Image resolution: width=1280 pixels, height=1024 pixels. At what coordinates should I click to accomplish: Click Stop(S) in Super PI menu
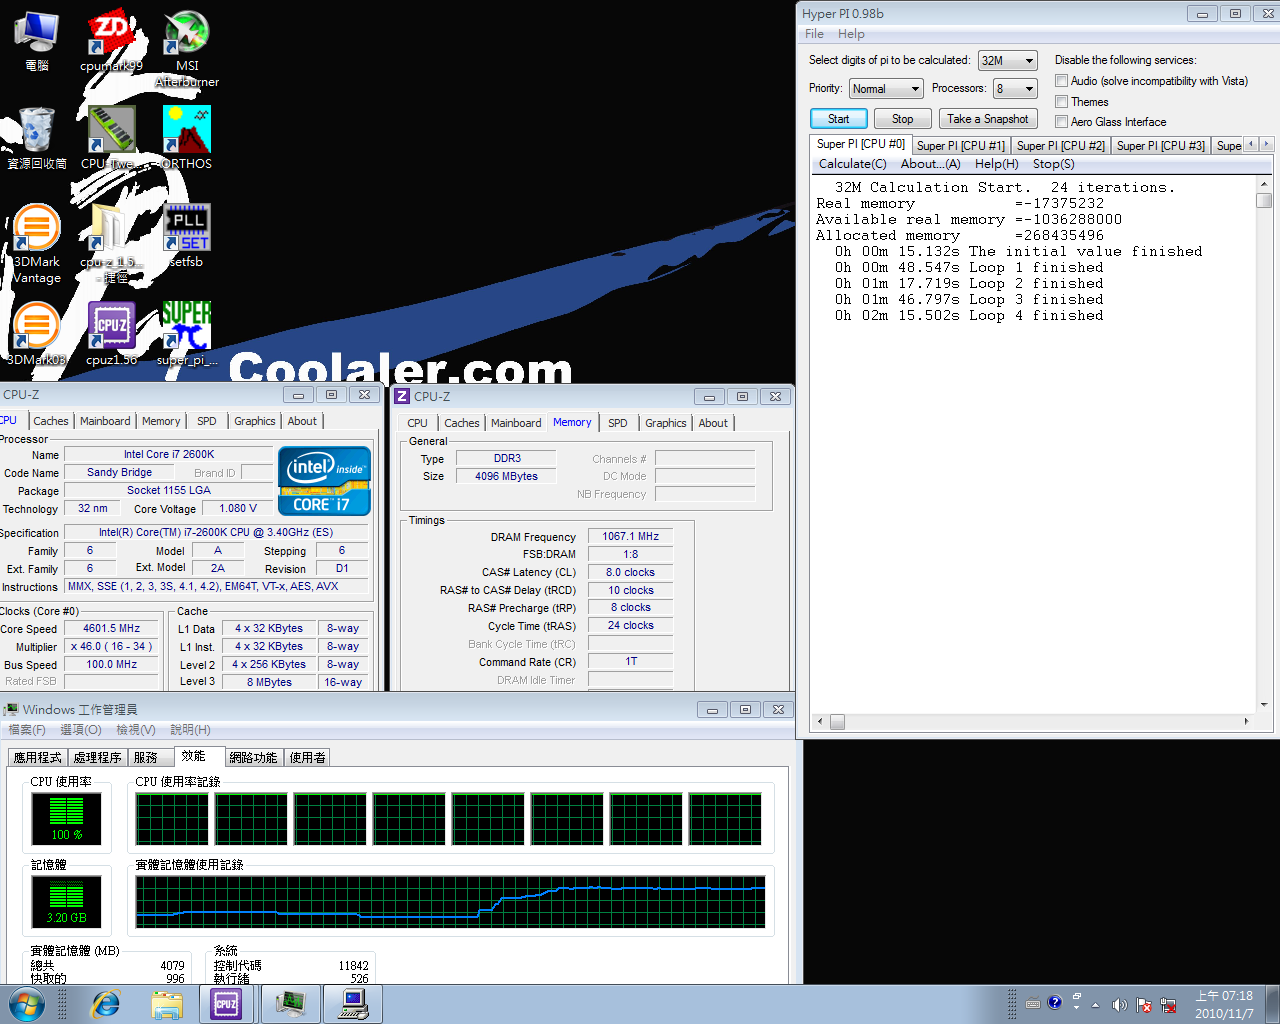(x=1053, y=164)
